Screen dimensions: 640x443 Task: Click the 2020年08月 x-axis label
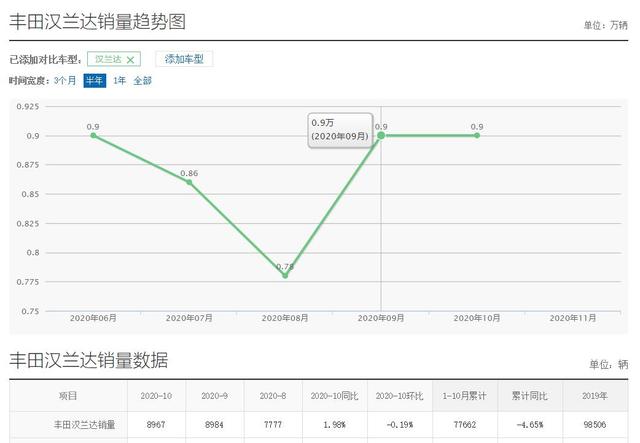click(285, 318)
